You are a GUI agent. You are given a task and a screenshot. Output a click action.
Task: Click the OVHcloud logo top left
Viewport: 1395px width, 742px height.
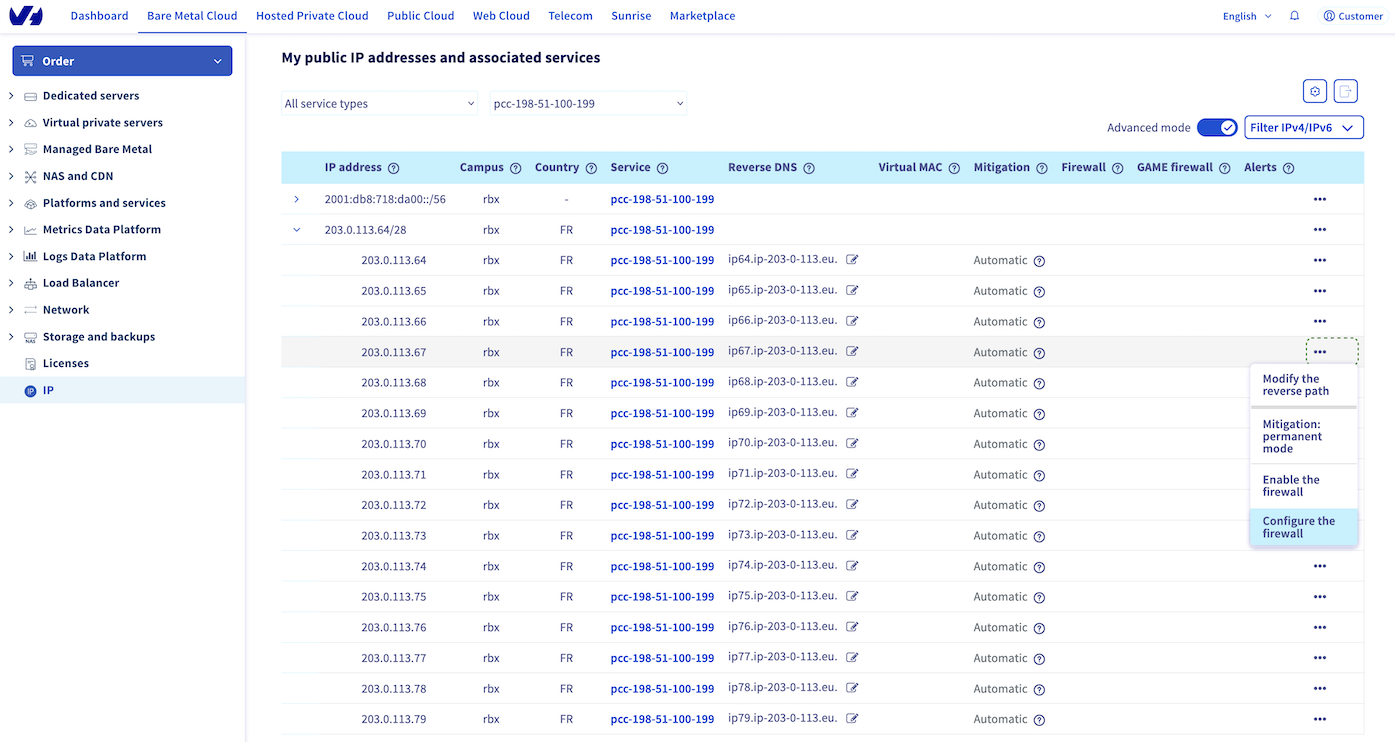point(26,15)
